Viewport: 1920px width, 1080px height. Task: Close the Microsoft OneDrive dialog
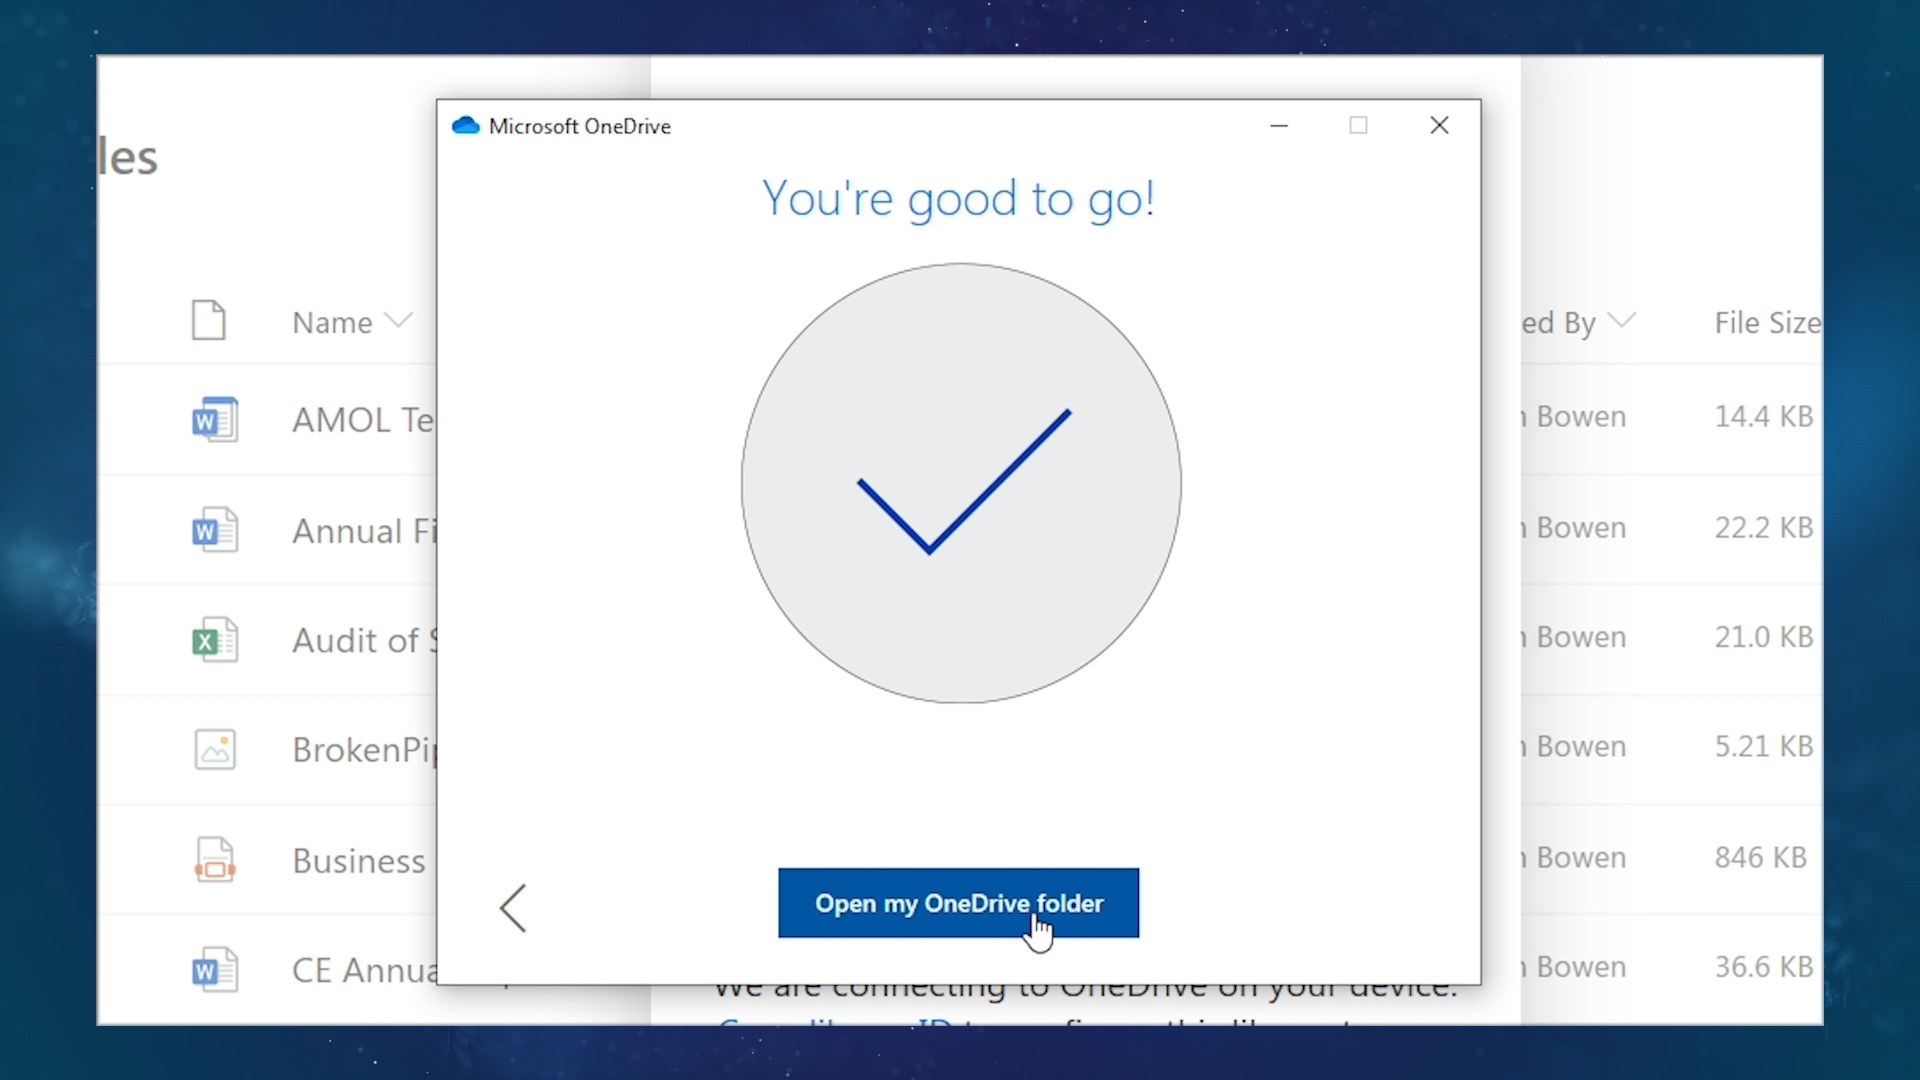point(1439,125)
